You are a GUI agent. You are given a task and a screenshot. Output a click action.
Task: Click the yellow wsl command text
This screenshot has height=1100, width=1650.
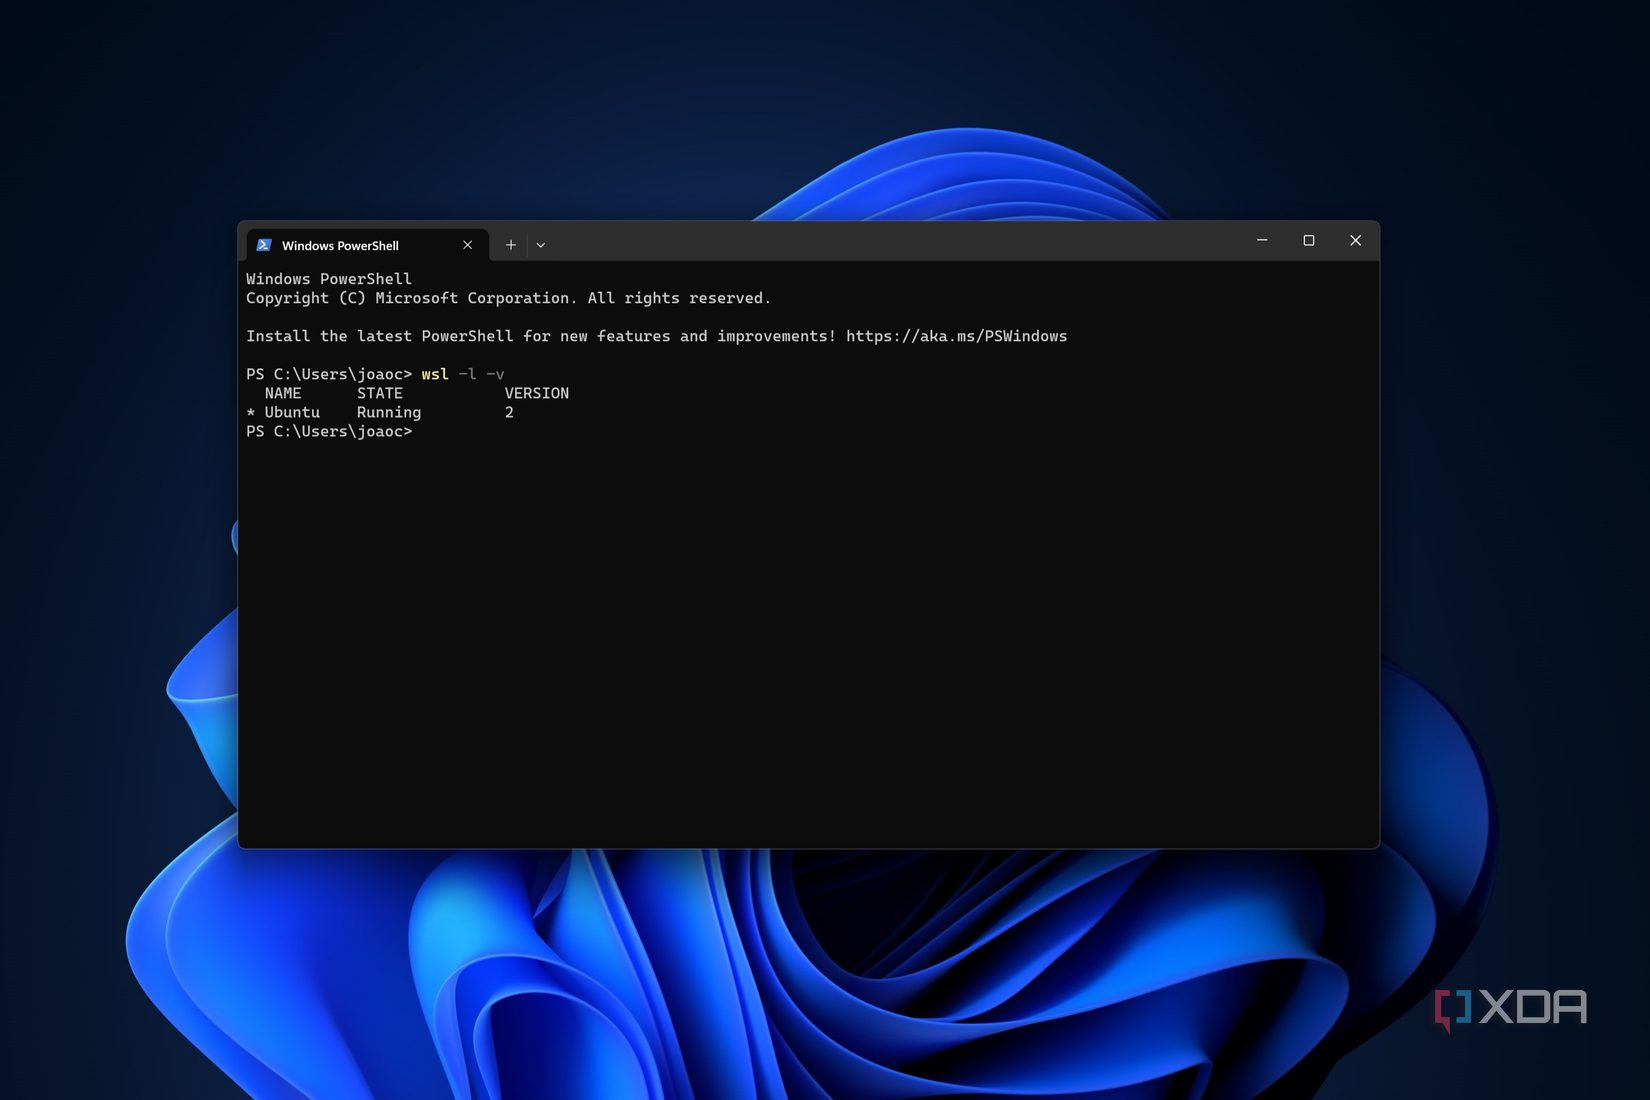435,374
